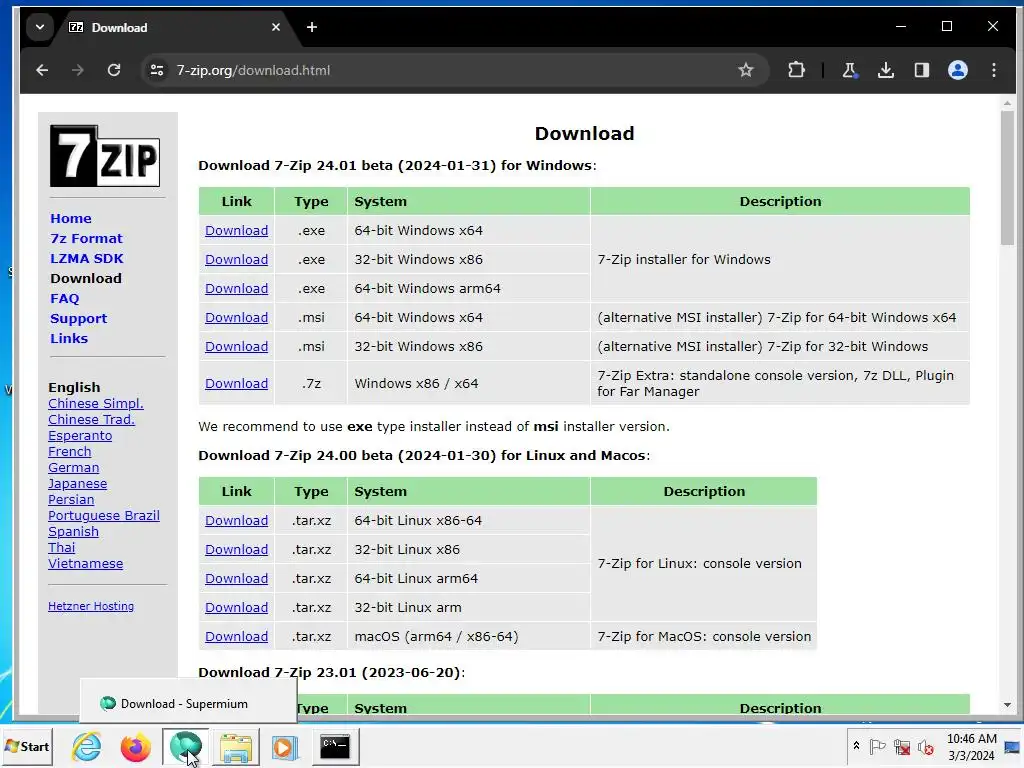Open the profile avatar icon
1024x768 pixels.
[957, 70]
